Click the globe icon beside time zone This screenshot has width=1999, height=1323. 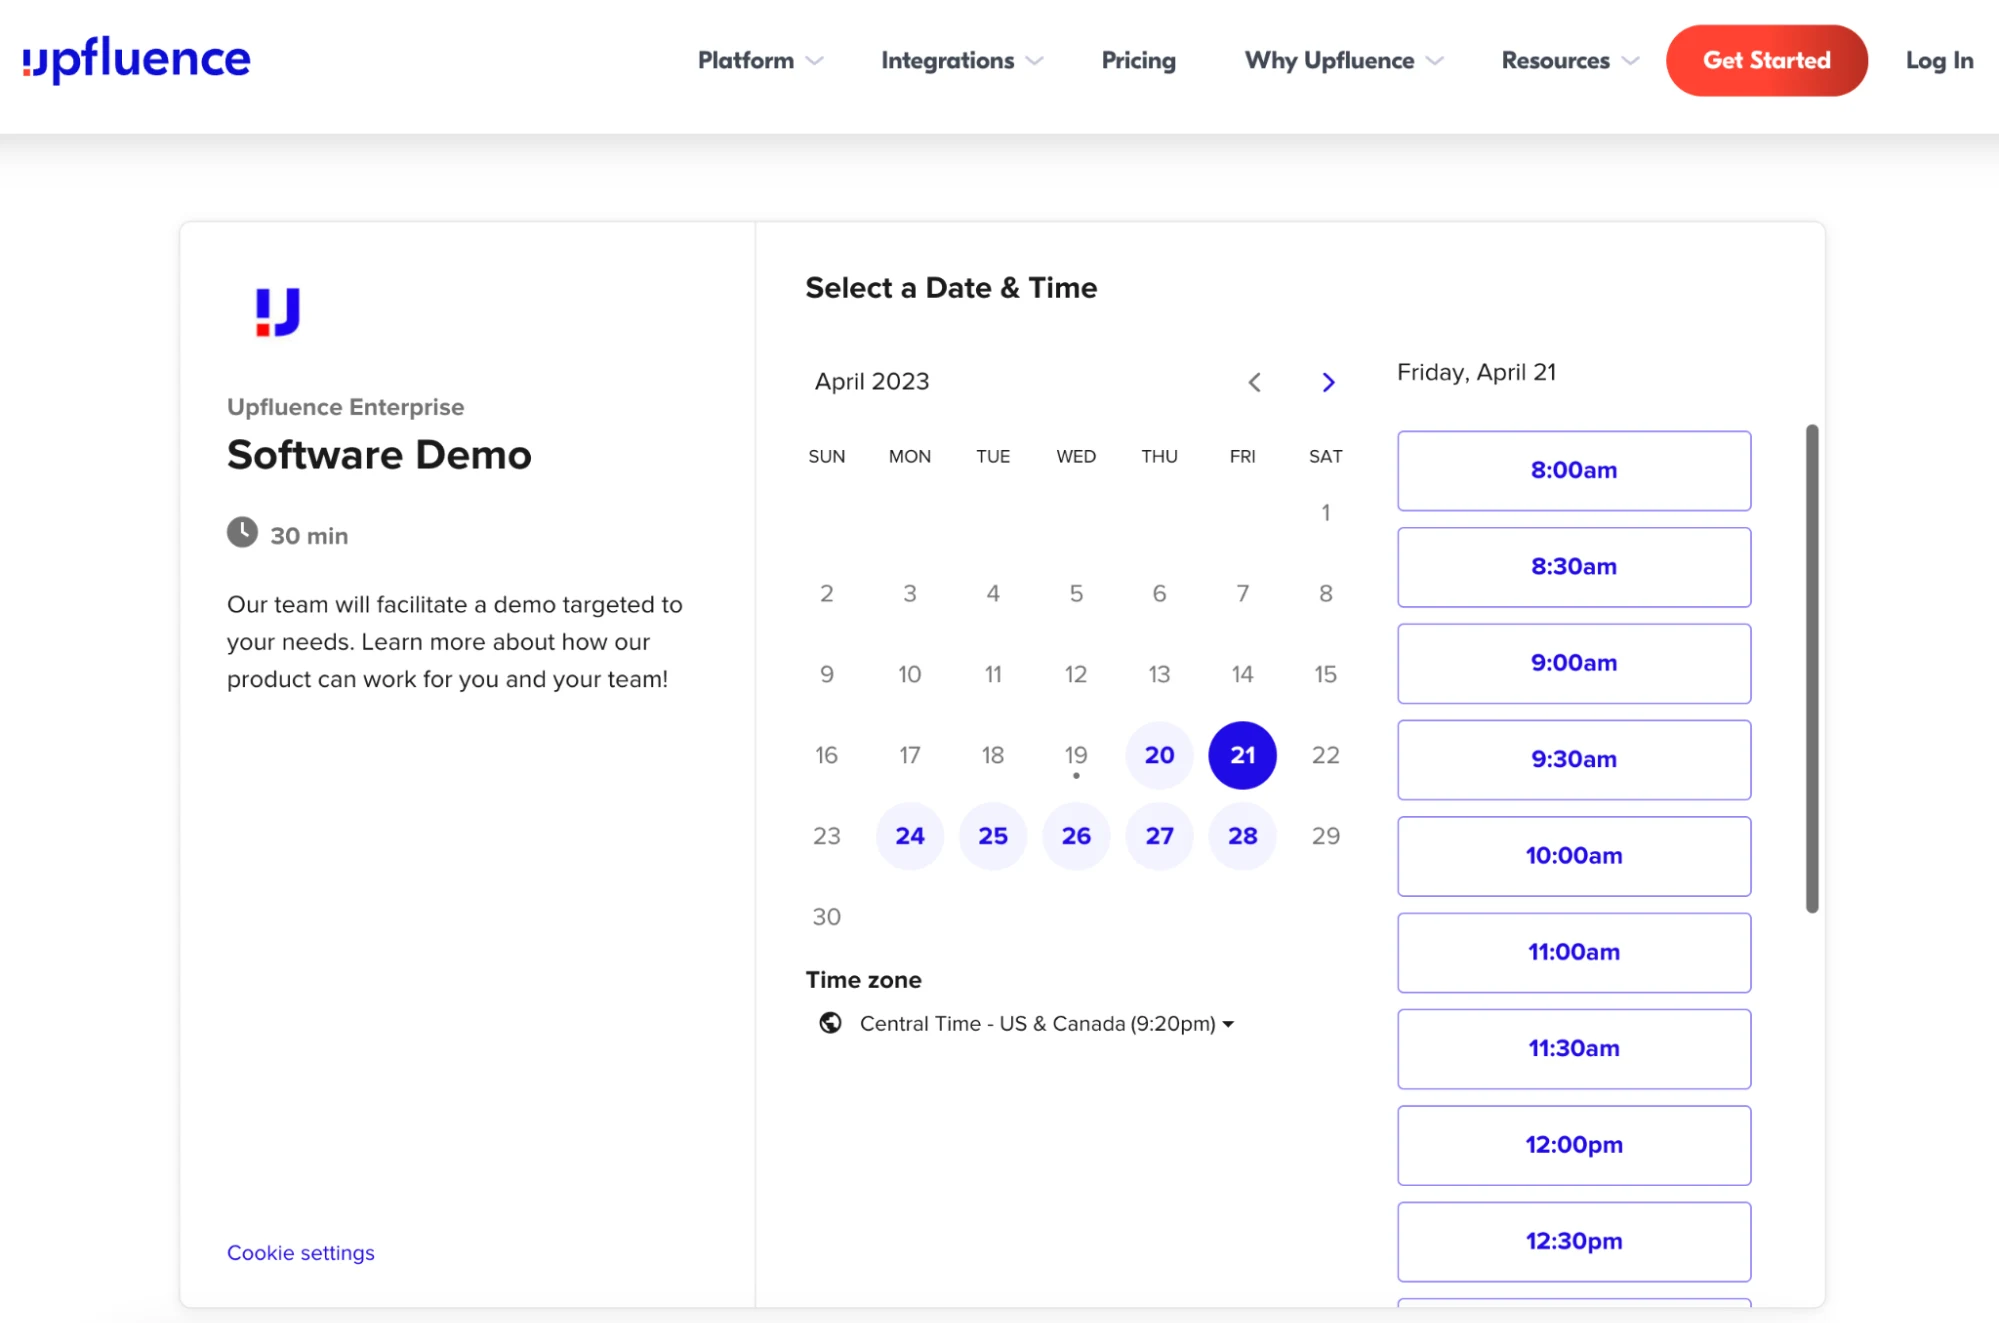(830, 1023)
